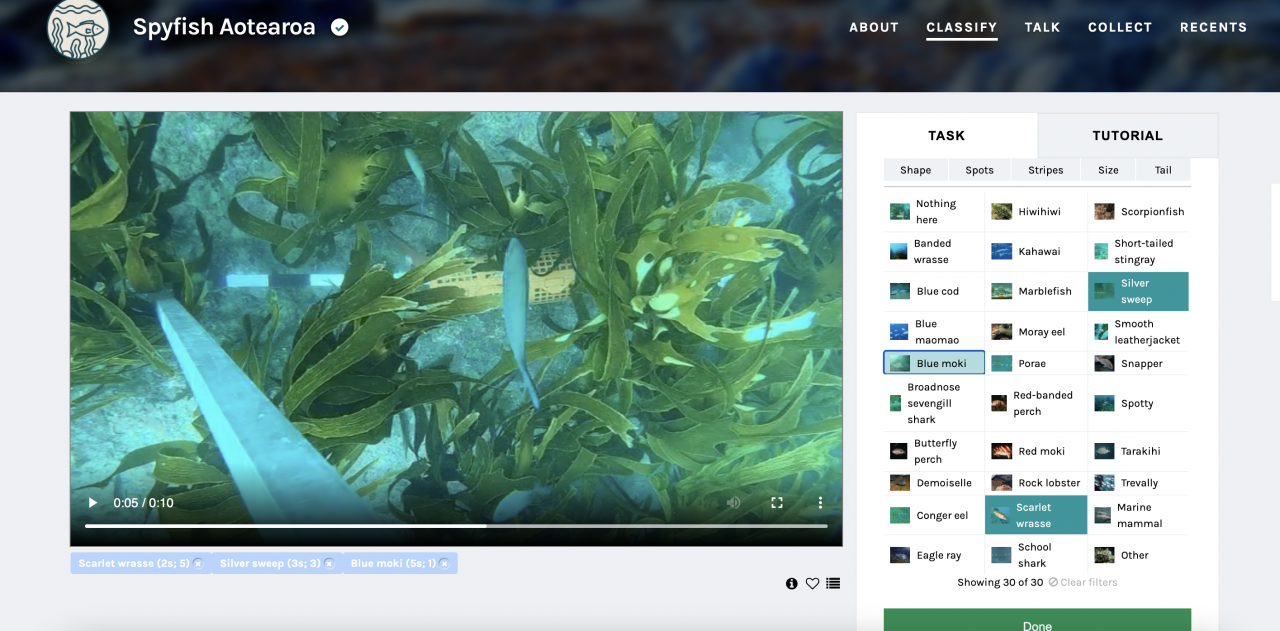Add subject to a collection
The image size is (1280, 631).
click(x=833, y=584)
